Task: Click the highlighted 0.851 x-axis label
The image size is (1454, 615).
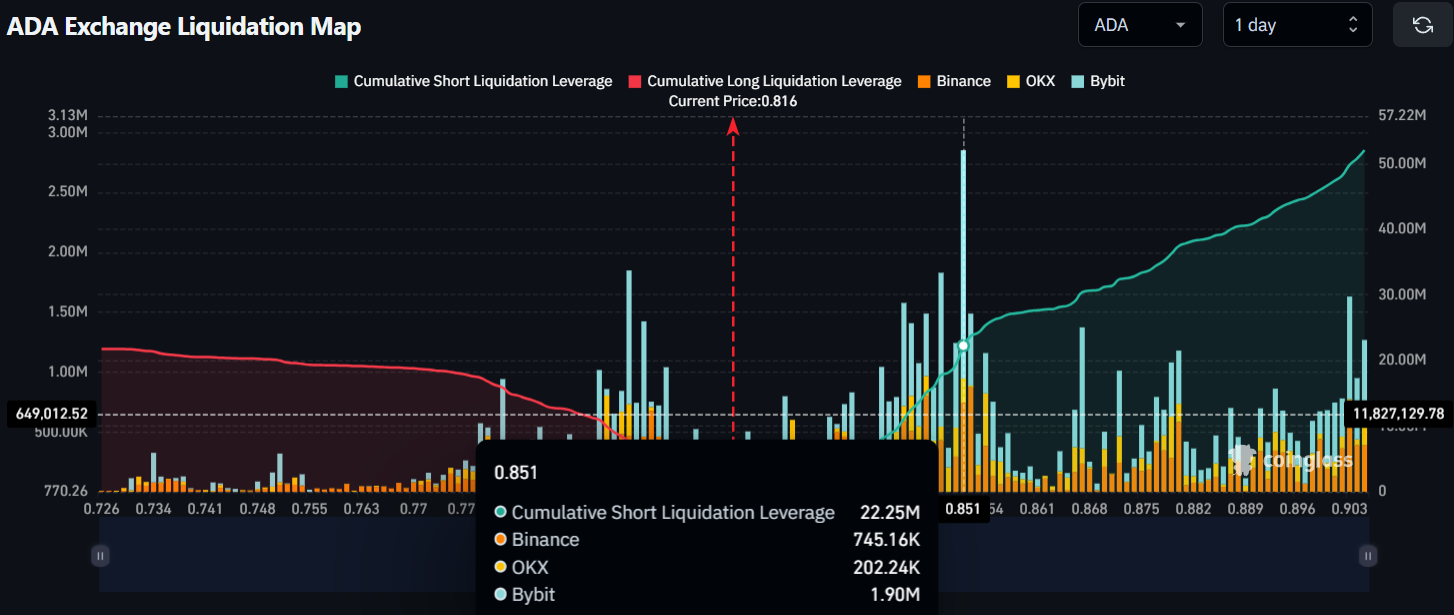Action: pyautogui.click(x=962, y=509)
